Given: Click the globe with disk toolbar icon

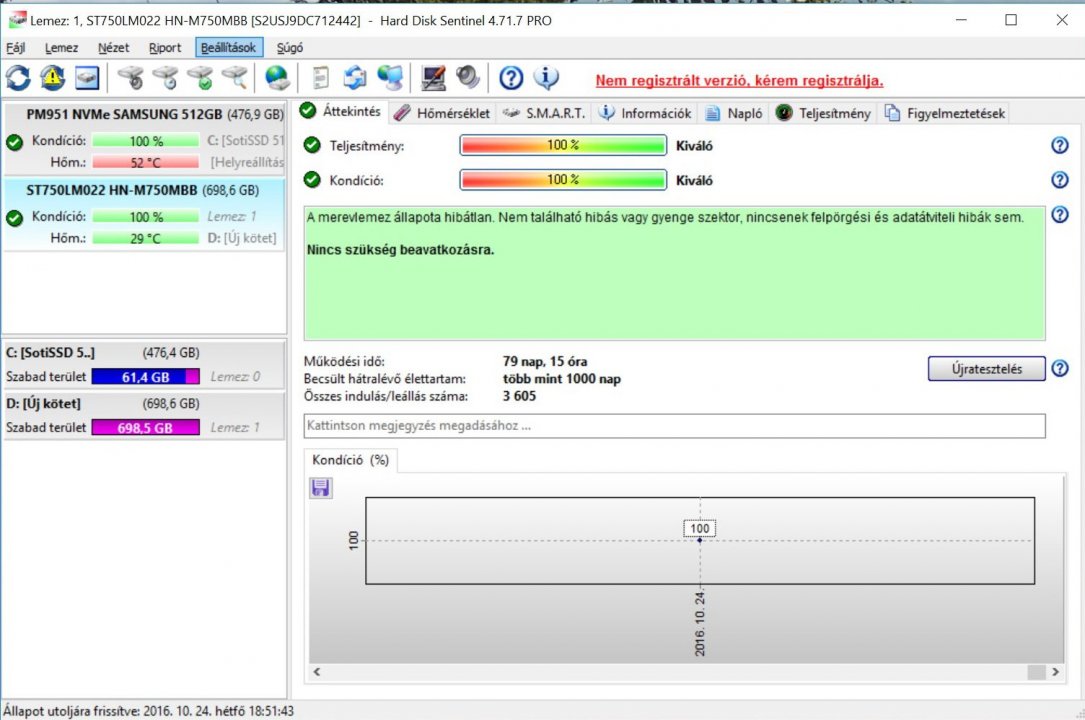Looking at the screenshot, I should 277,78.
